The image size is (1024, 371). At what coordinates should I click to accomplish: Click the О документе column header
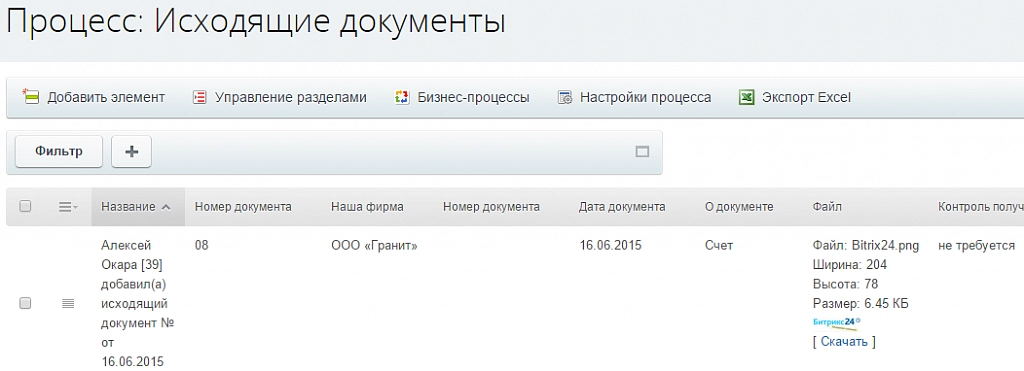click(x=739, y=206)
